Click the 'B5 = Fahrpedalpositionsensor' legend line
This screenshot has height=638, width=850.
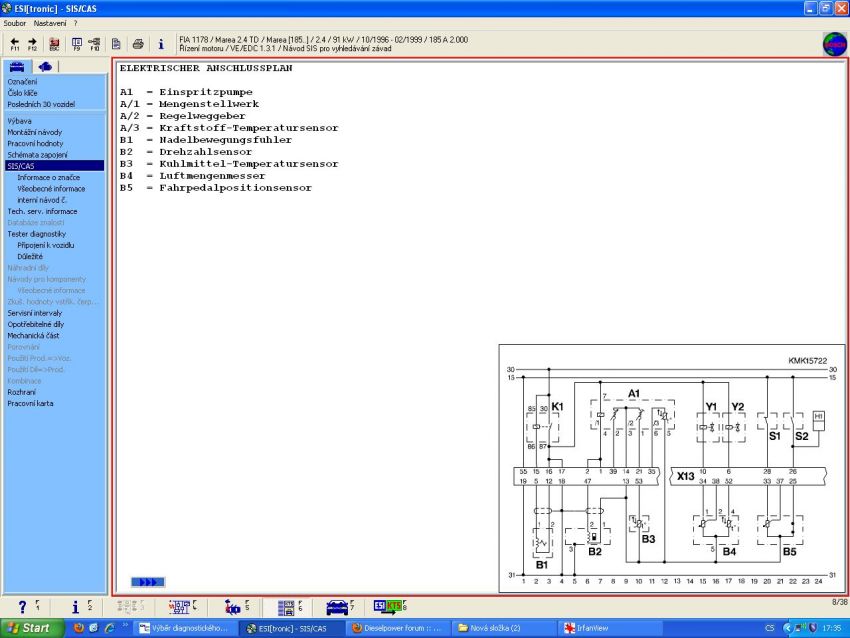coord(216,188)
